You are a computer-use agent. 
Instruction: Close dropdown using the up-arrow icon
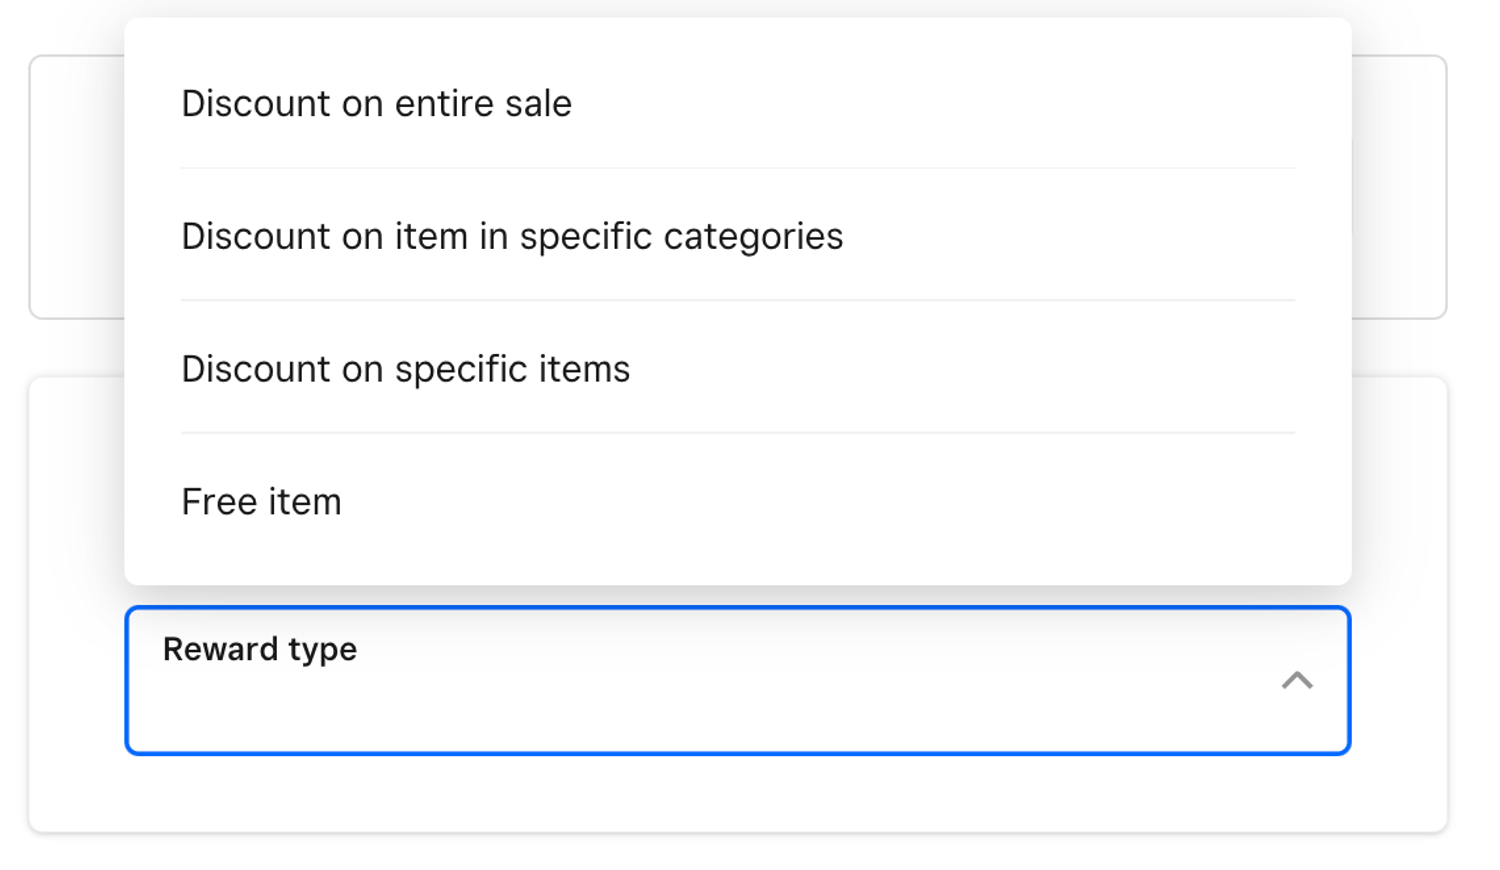click(1297, 681)
